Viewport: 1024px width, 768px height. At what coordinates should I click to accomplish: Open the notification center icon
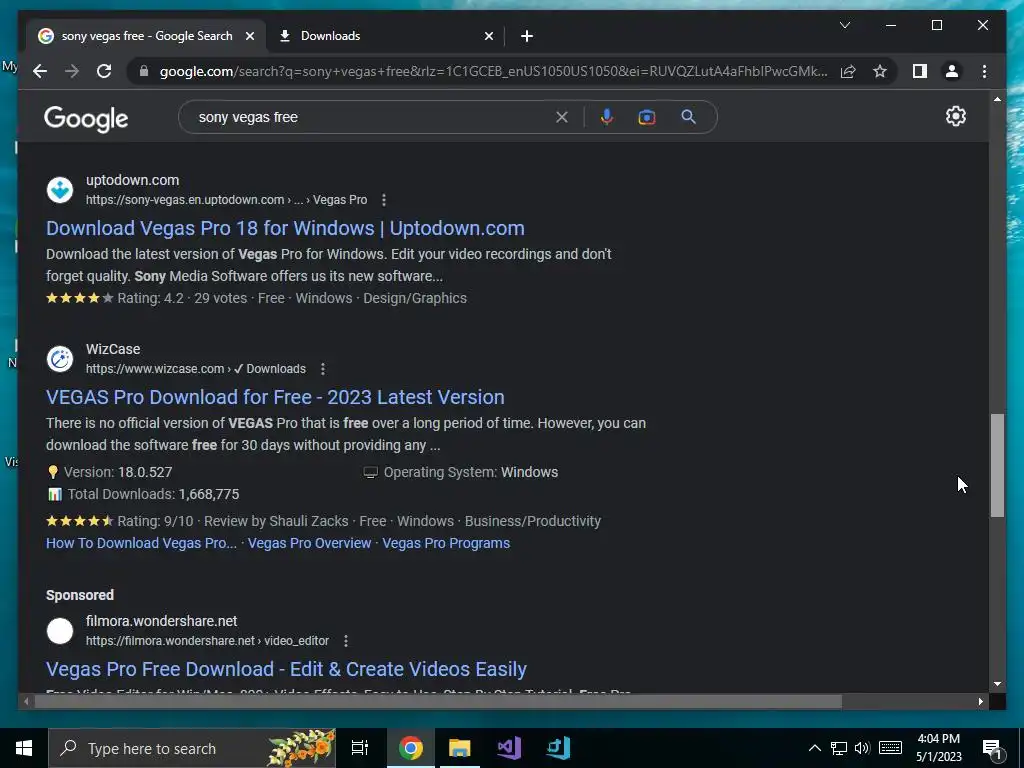click(992, 748)
